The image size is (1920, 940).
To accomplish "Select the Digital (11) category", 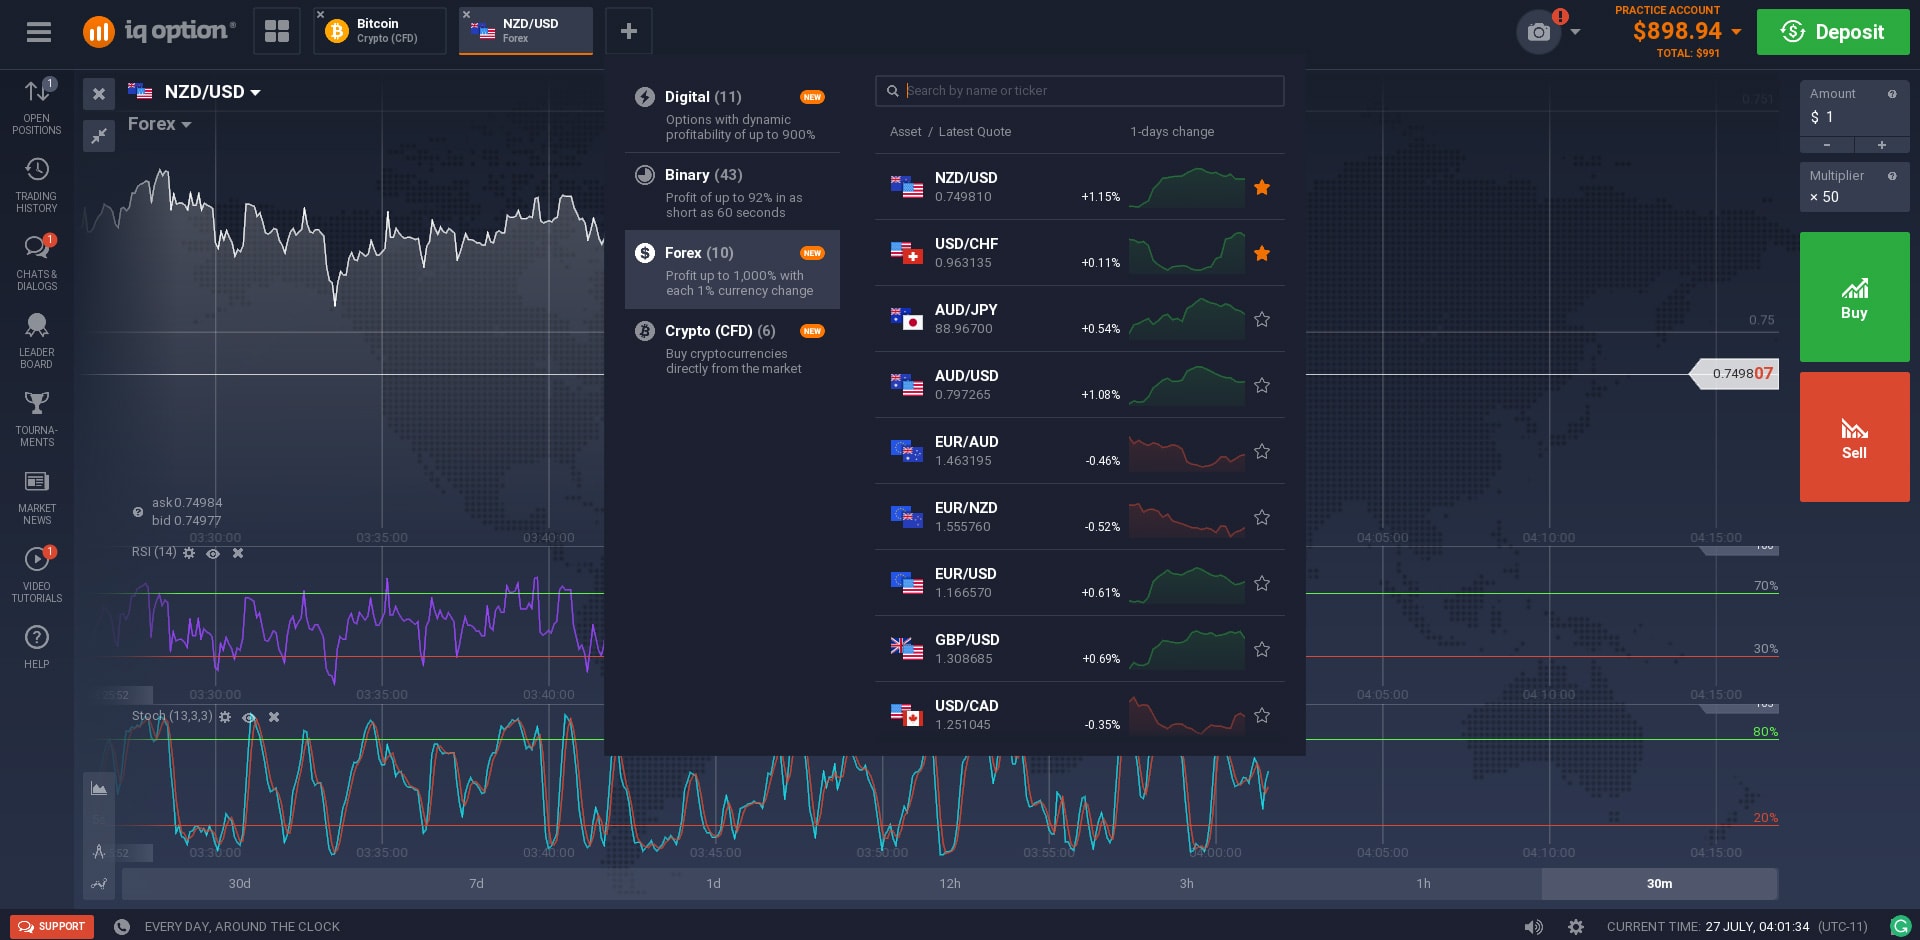I will click(x=732, y=114).
